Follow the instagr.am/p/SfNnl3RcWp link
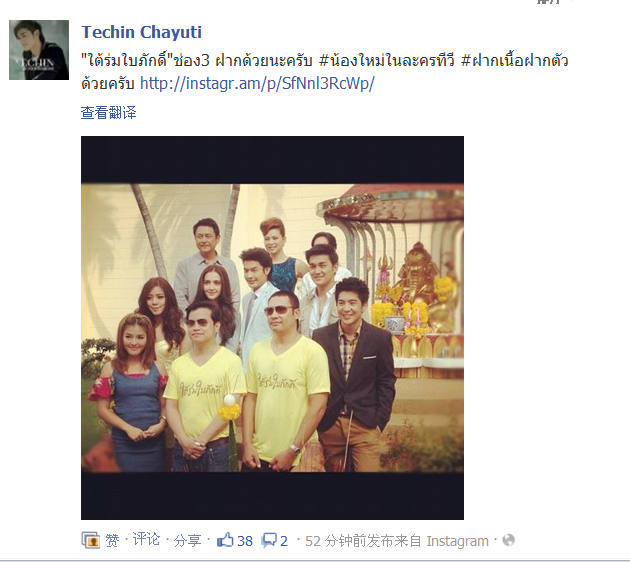 click(x=257, y=84)
